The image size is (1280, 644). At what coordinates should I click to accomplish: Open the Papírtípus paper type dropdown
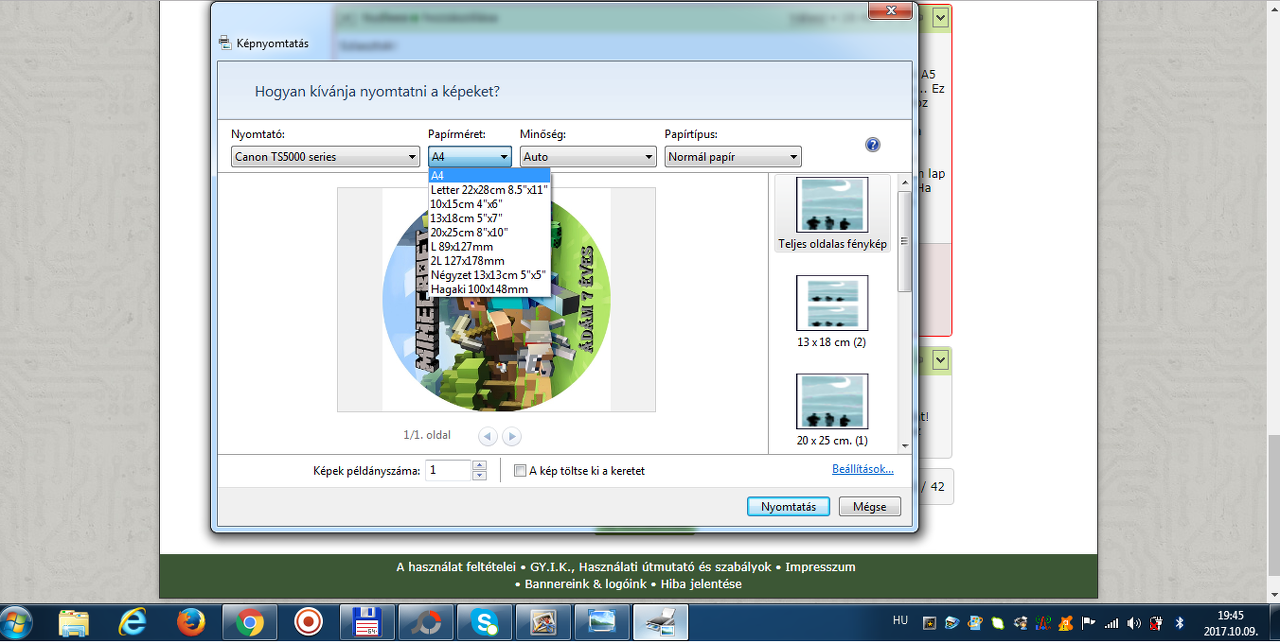point(733,157)
